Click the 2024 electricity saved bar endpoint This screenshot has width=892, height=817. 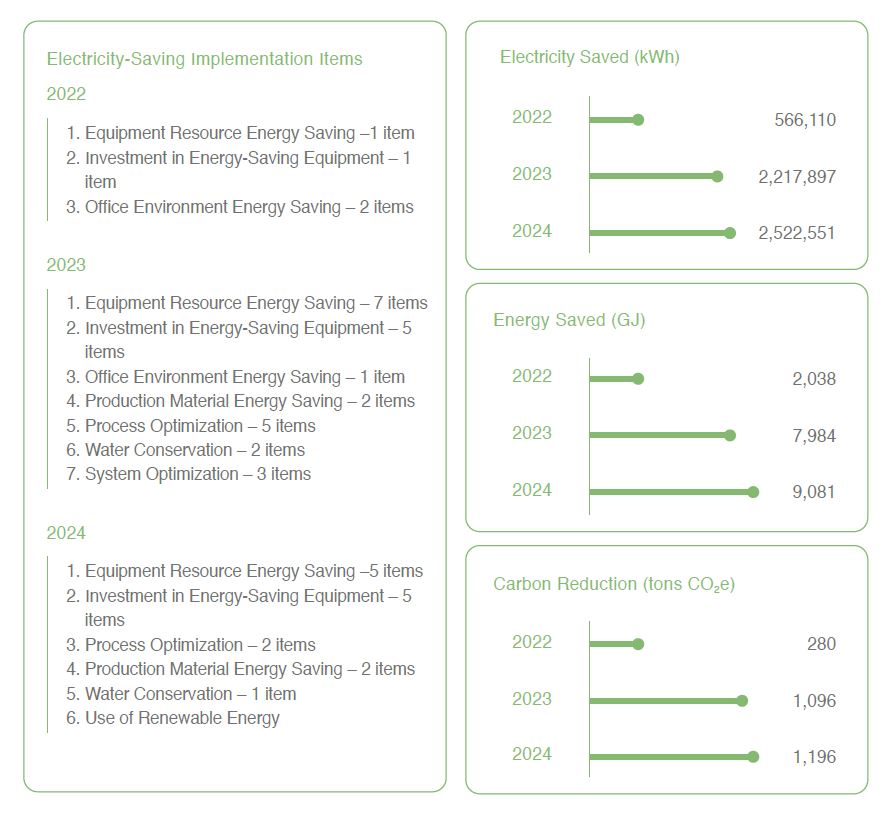pyautogui.click(x=730, y=233)
